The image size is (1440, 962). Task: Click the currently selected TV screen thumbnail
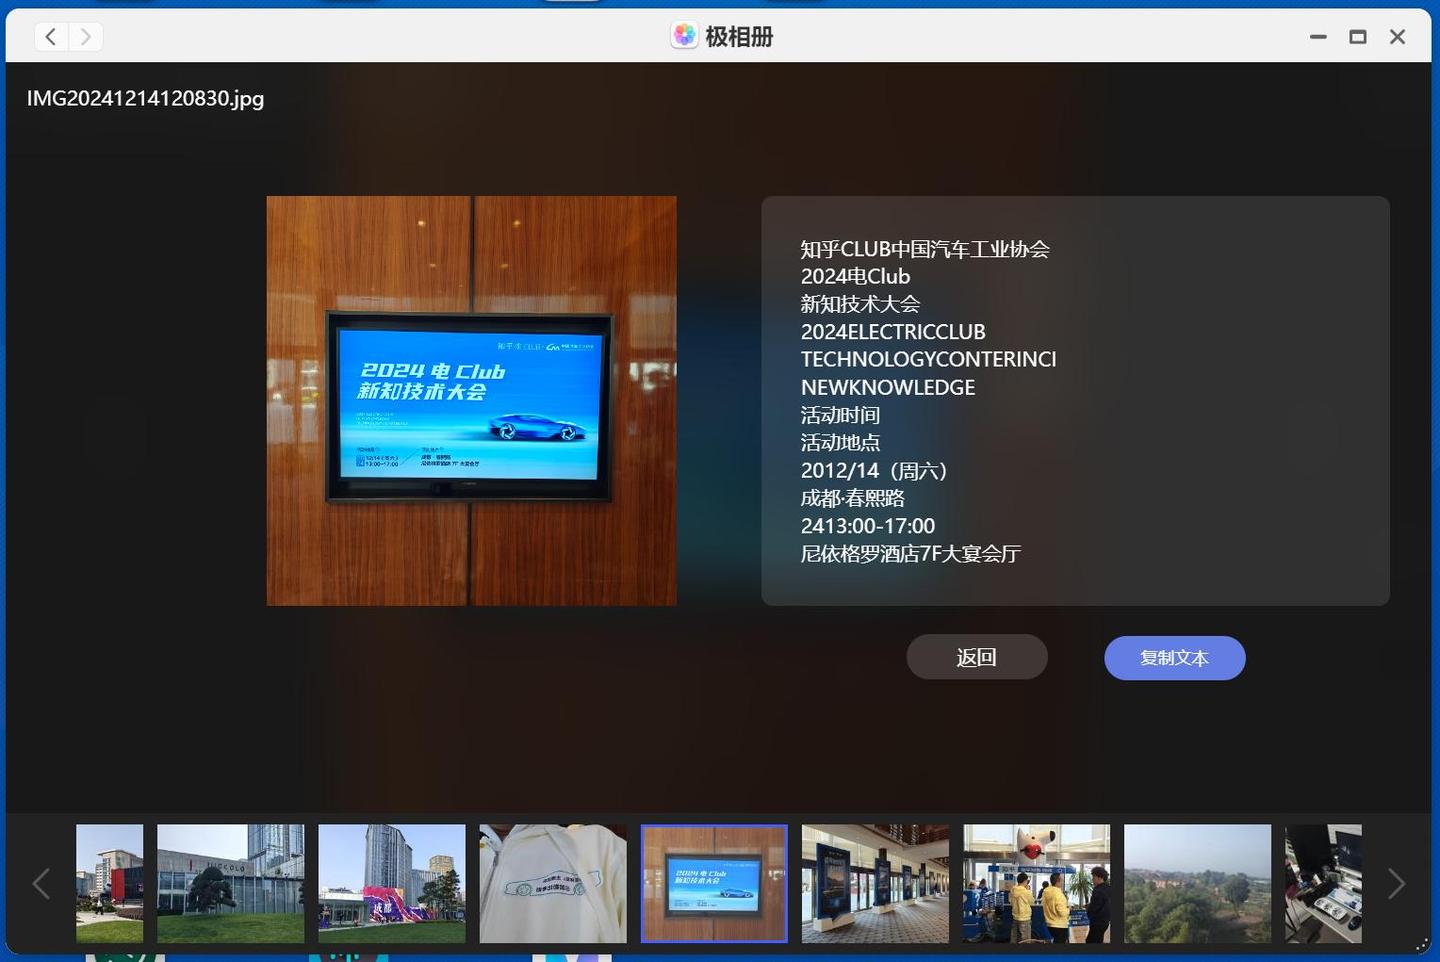click(713, 883)
